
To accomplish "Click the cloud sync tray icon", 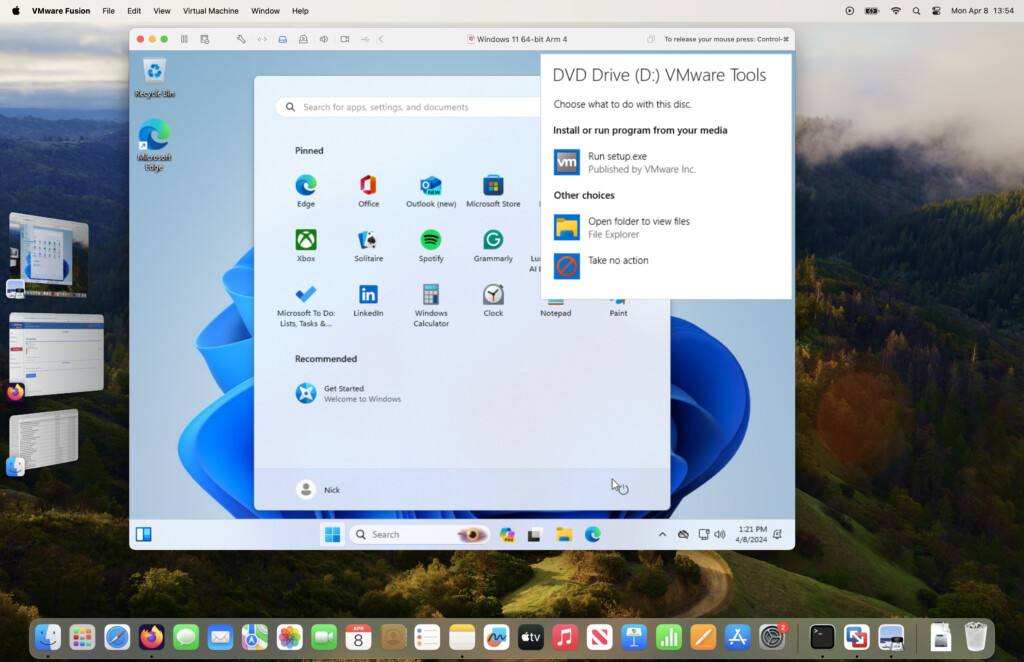I will point(683,535).
